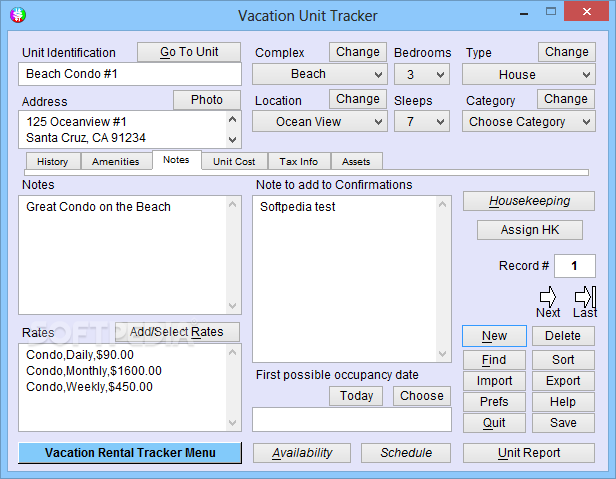
Task: Click Address box scroll up arrow
Action: click(x=233, y=119)
